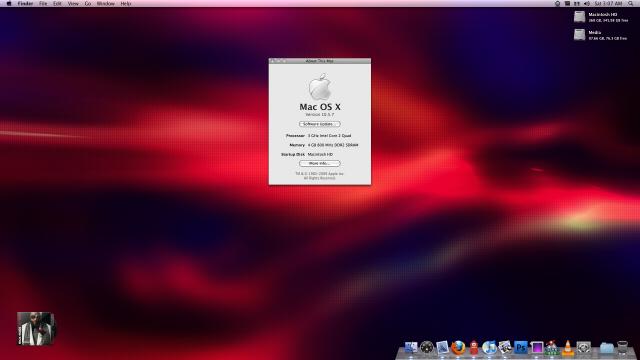Click the Memory value '4 GB 800 MHz DDR2 SDRAM'
640x360 pixels.
point(333,145)
